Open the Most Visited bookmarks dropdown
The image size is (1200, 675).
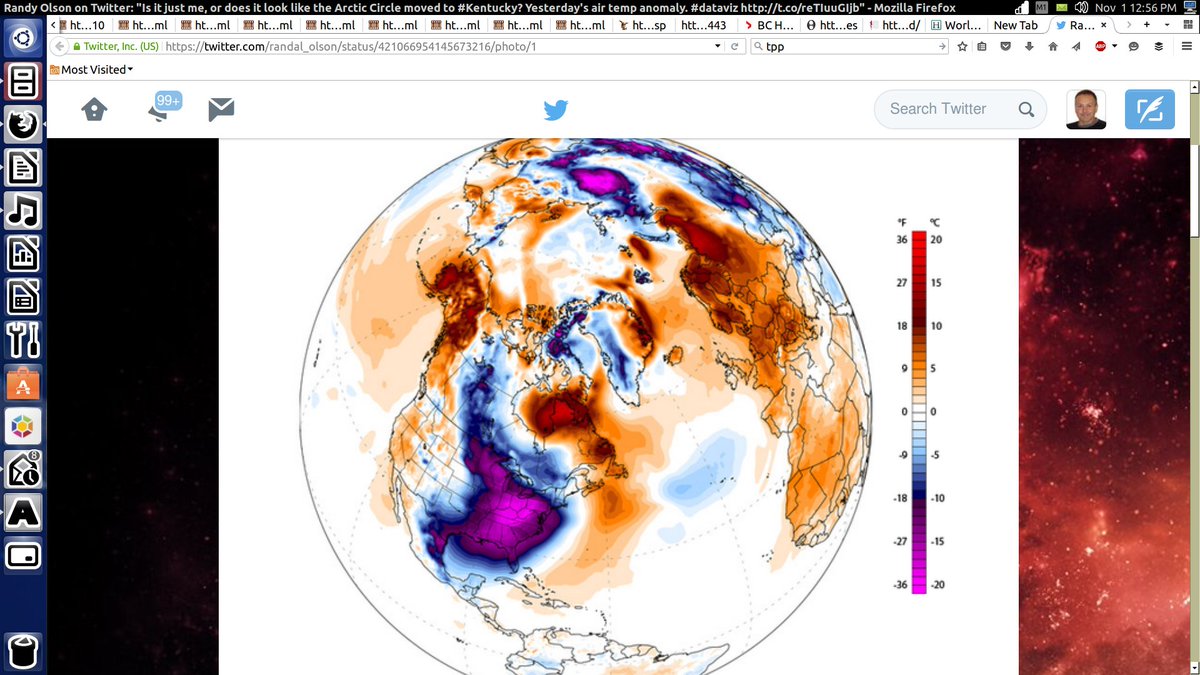click(x=91, y=69)
